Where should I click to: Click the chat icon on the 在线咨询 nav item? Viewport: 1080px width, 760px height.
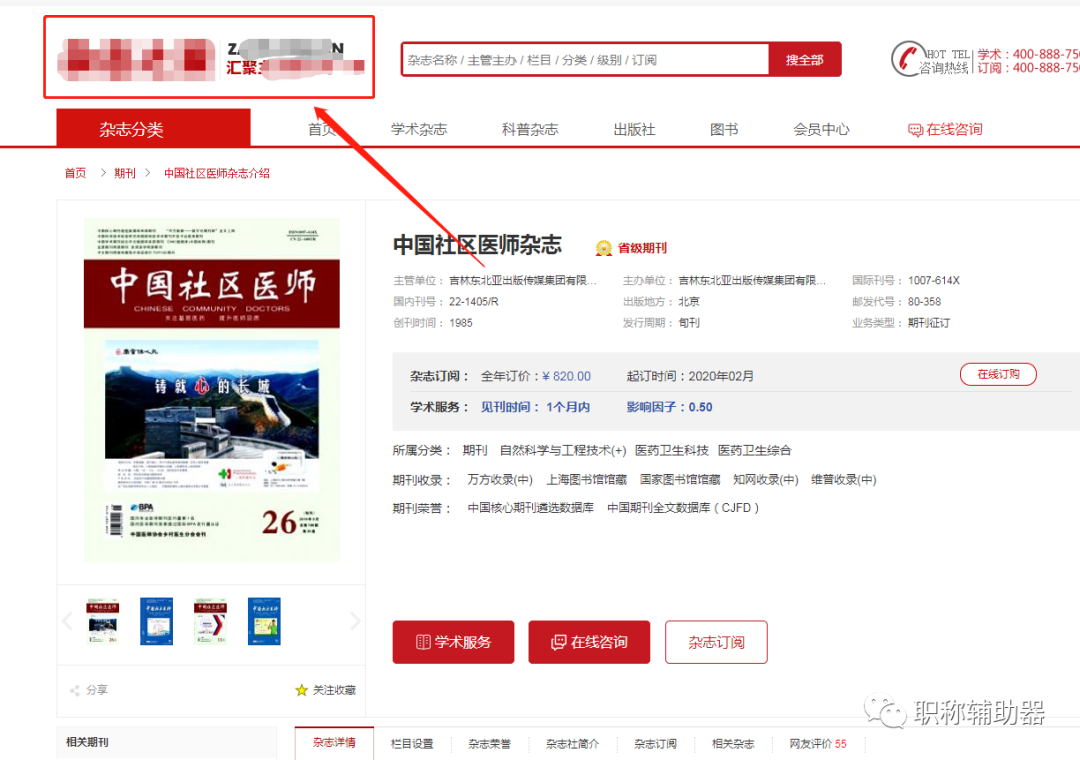(913, 129)
